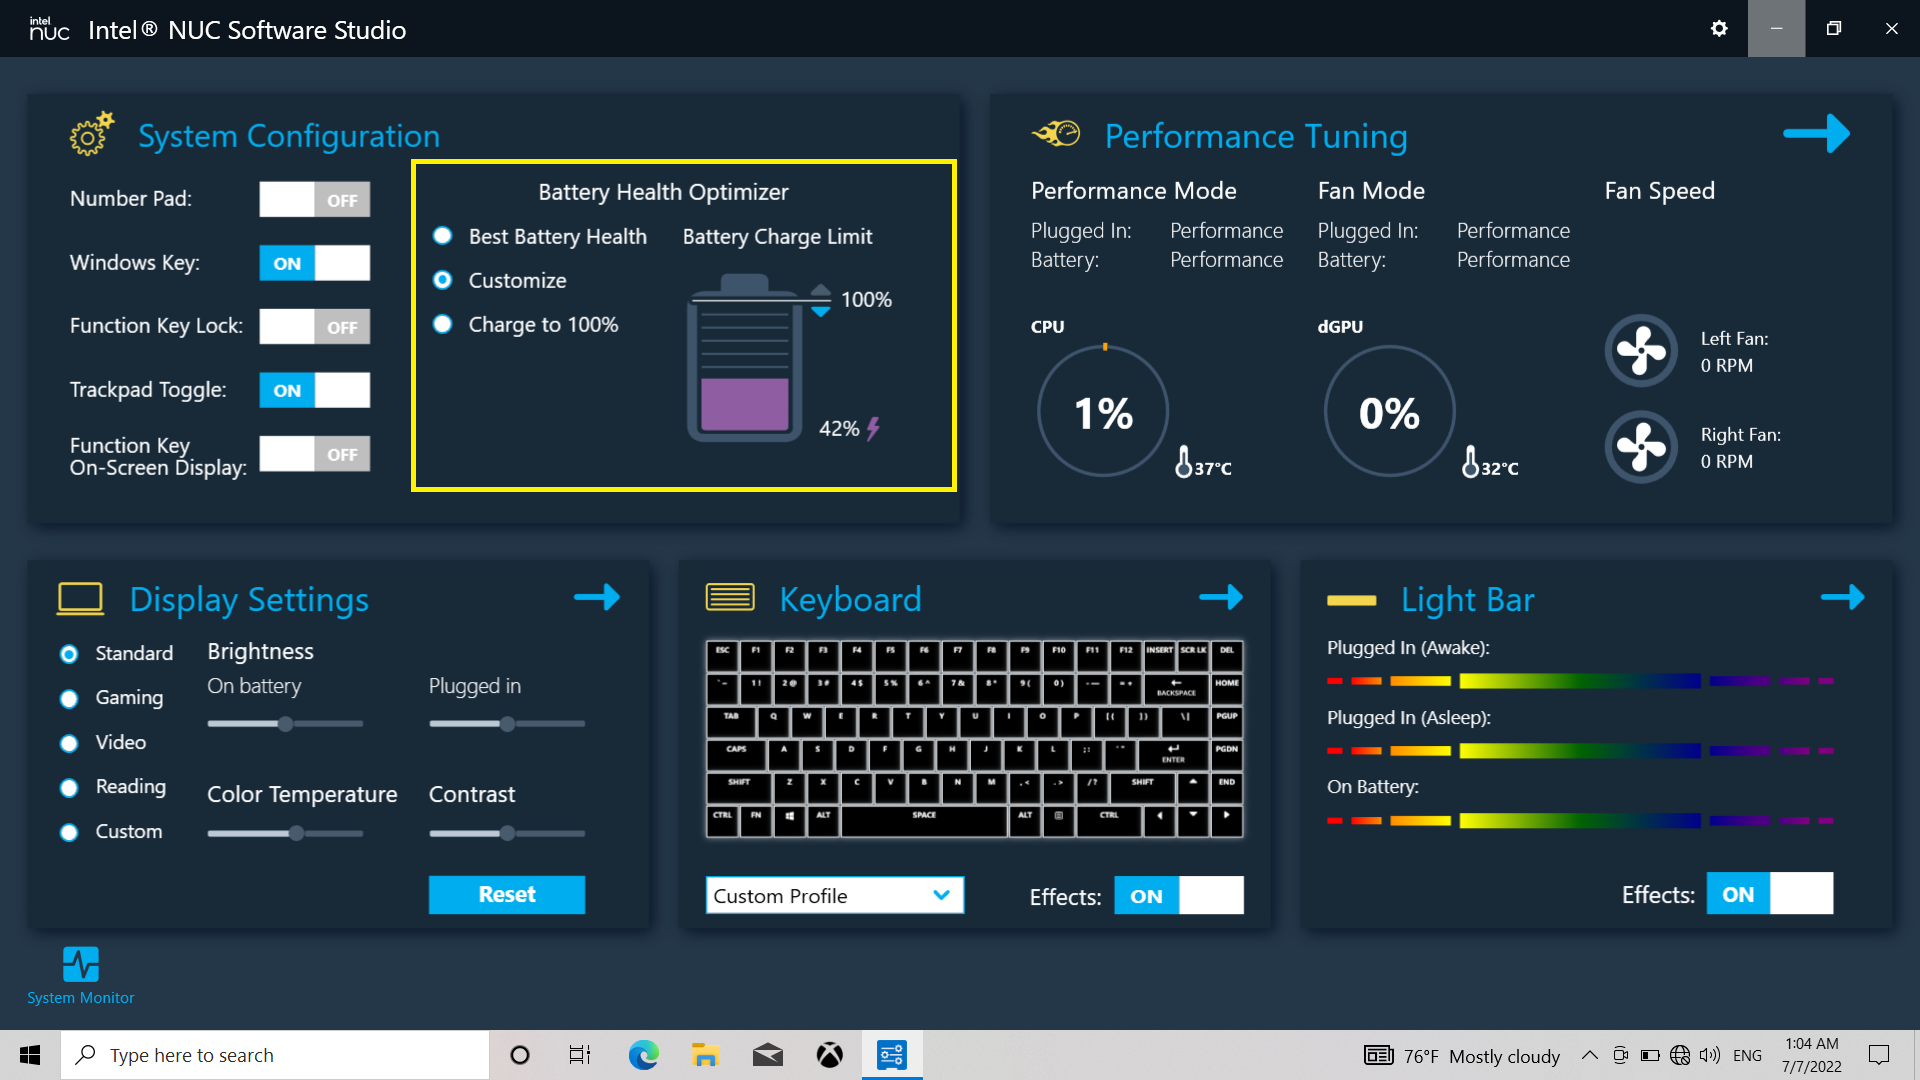
Task: Open Windows Start menu
Action: tap(30, 1055)
